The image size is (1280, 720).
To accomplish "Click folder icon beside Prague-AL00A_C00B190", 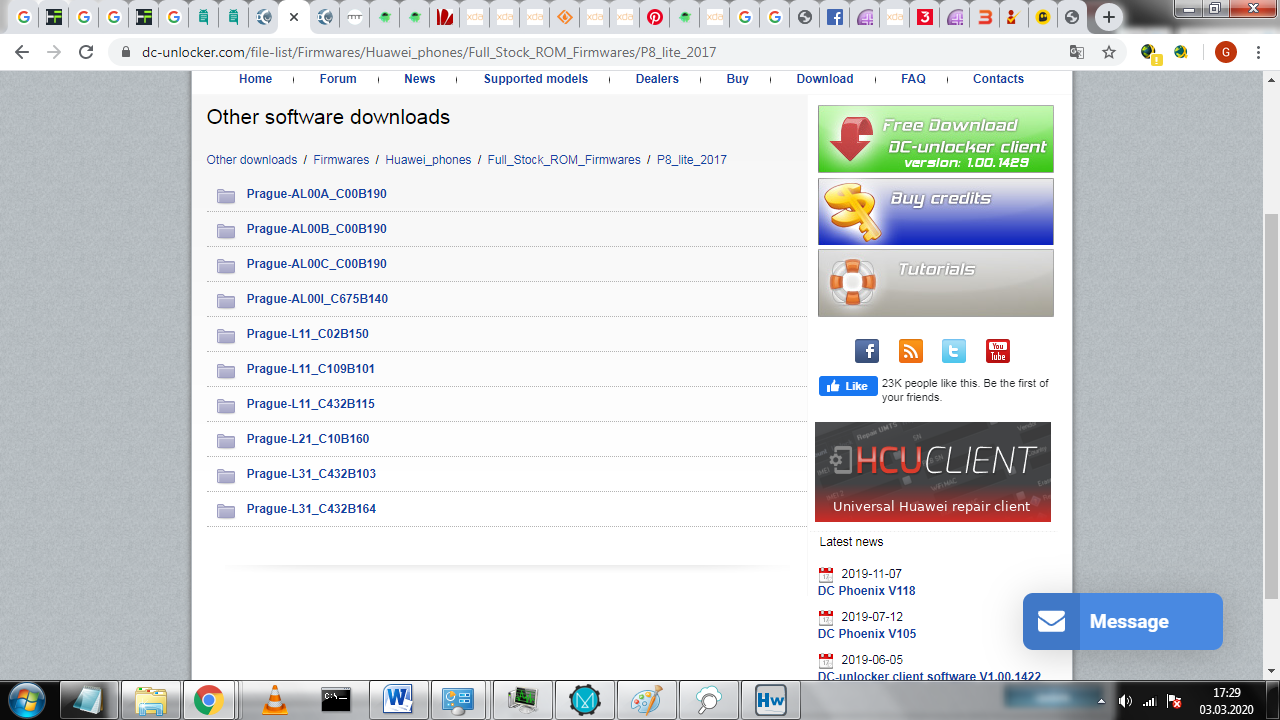I will point(226,196).
